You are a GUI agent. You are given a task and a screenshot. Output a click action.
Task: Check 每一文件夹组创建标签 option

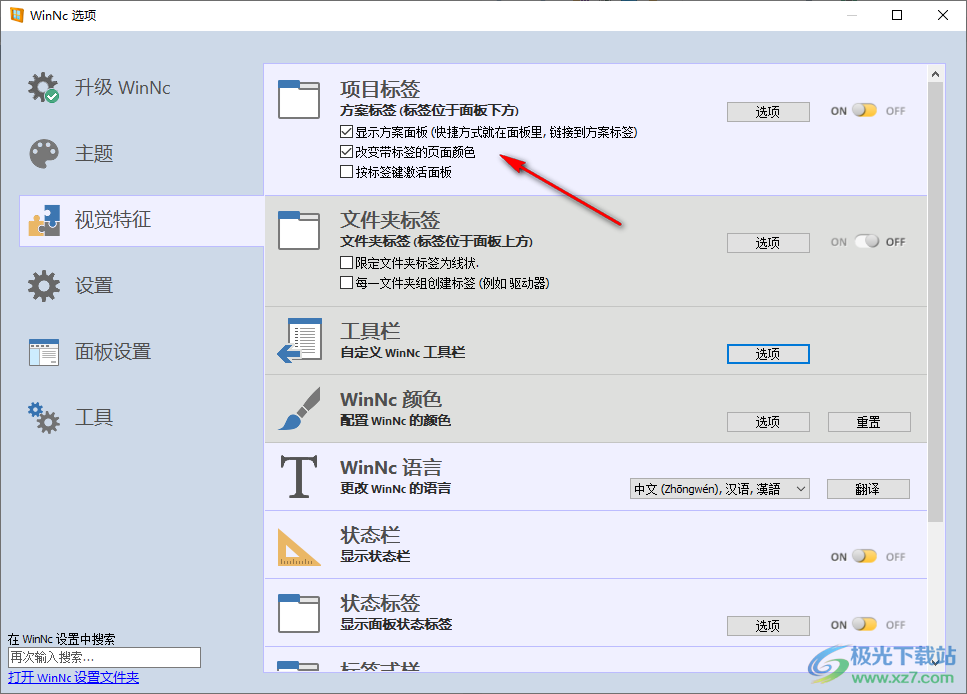point(347,283)
